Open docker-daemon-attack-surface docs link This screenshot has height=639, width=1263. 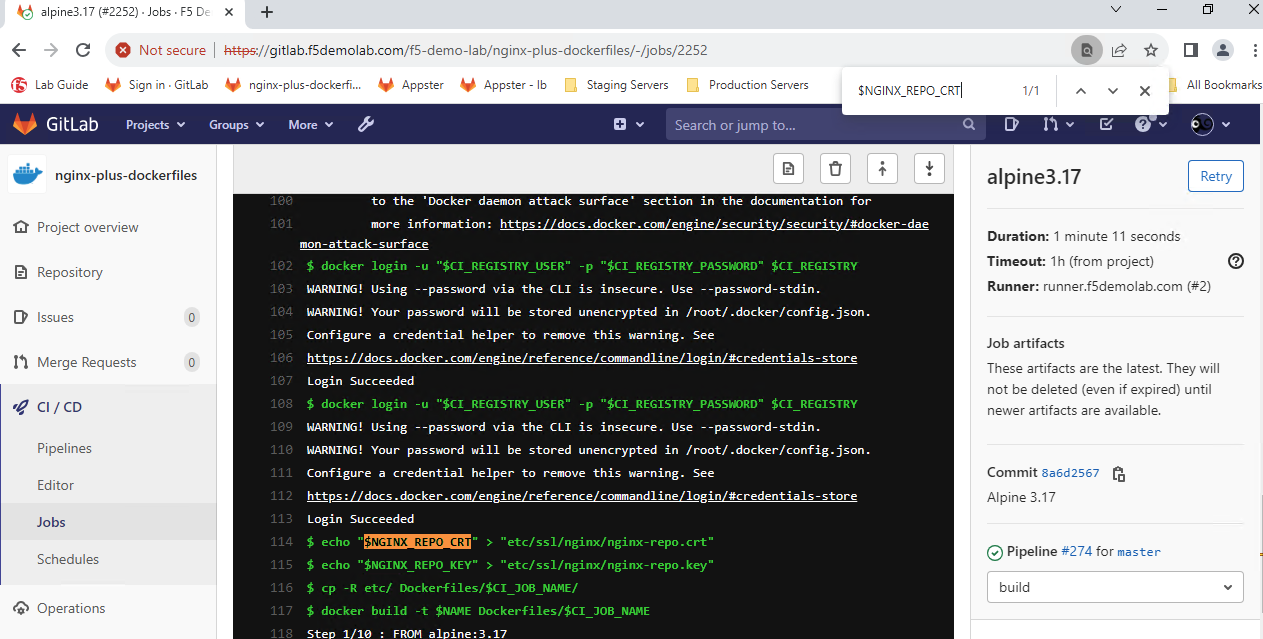pos(714,224)
